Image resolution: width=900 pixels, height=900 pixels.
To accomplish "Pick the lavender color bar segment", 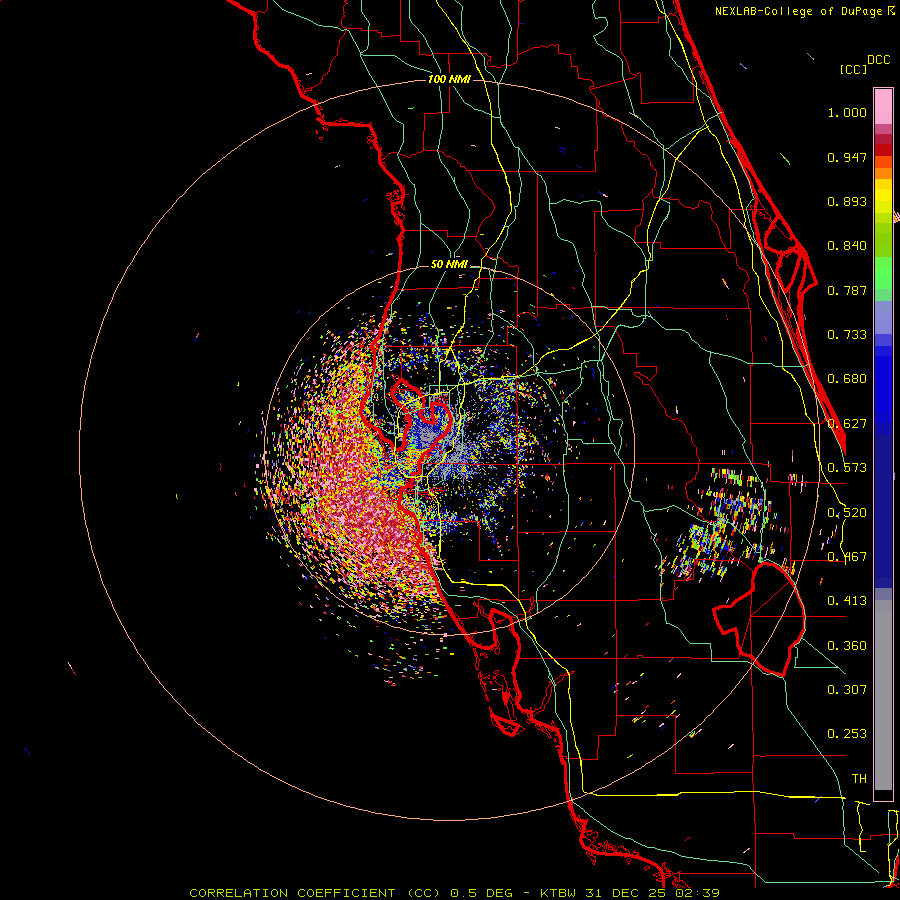I will (883, 317).
